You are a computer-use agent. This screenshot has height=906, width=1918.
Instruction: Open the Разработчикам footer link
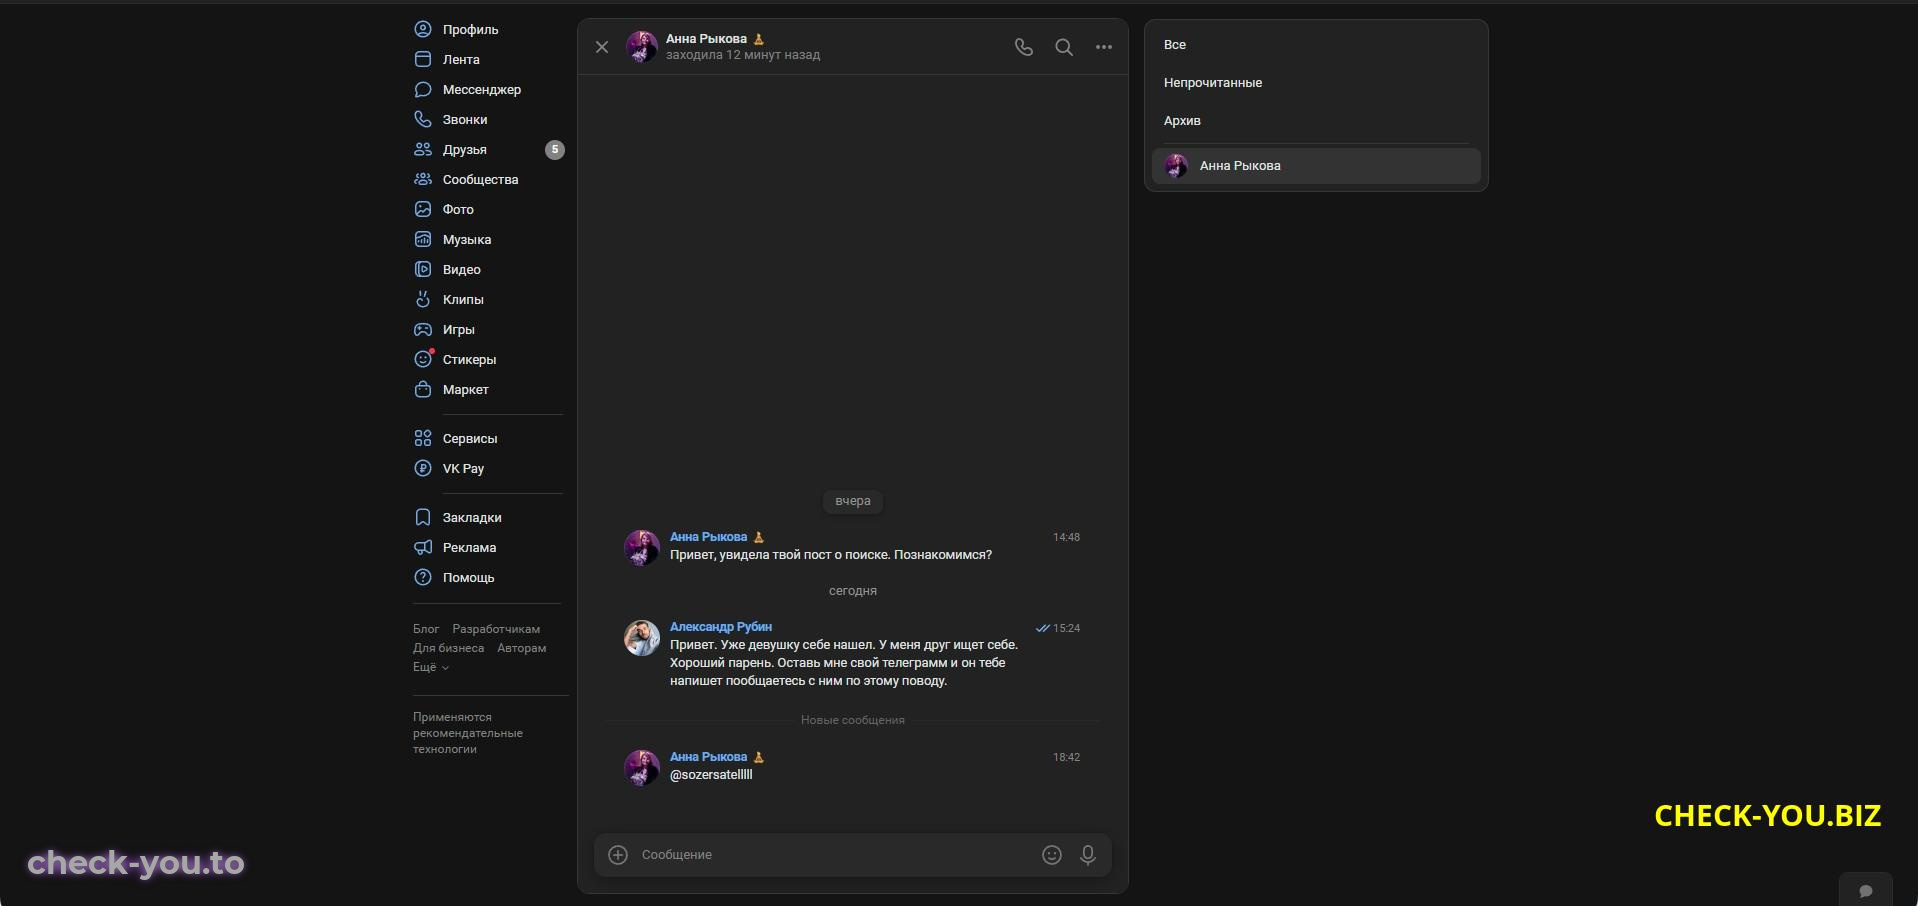point(496,629)
